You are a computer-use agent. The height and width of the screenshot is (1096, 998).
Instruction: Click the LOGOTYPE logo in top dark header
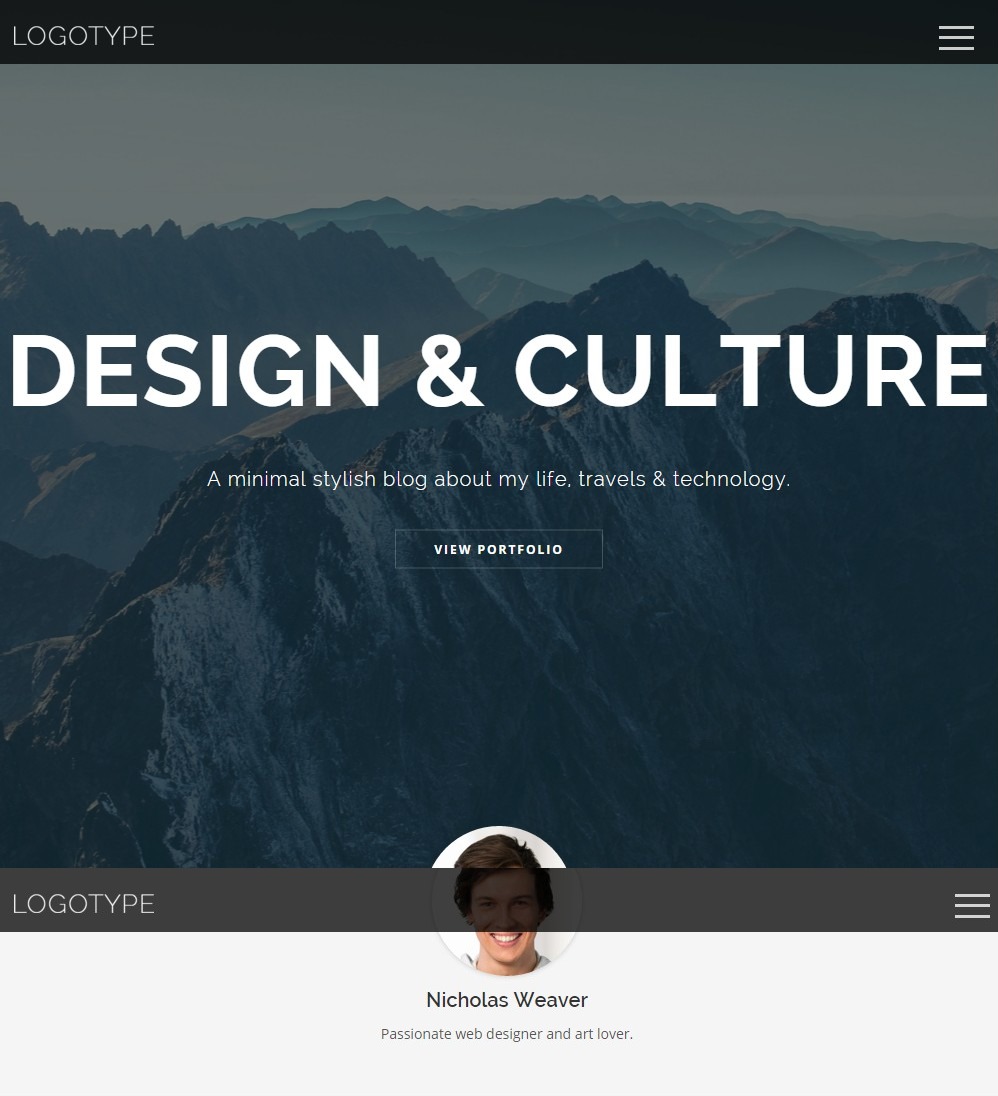coord(83,36)
